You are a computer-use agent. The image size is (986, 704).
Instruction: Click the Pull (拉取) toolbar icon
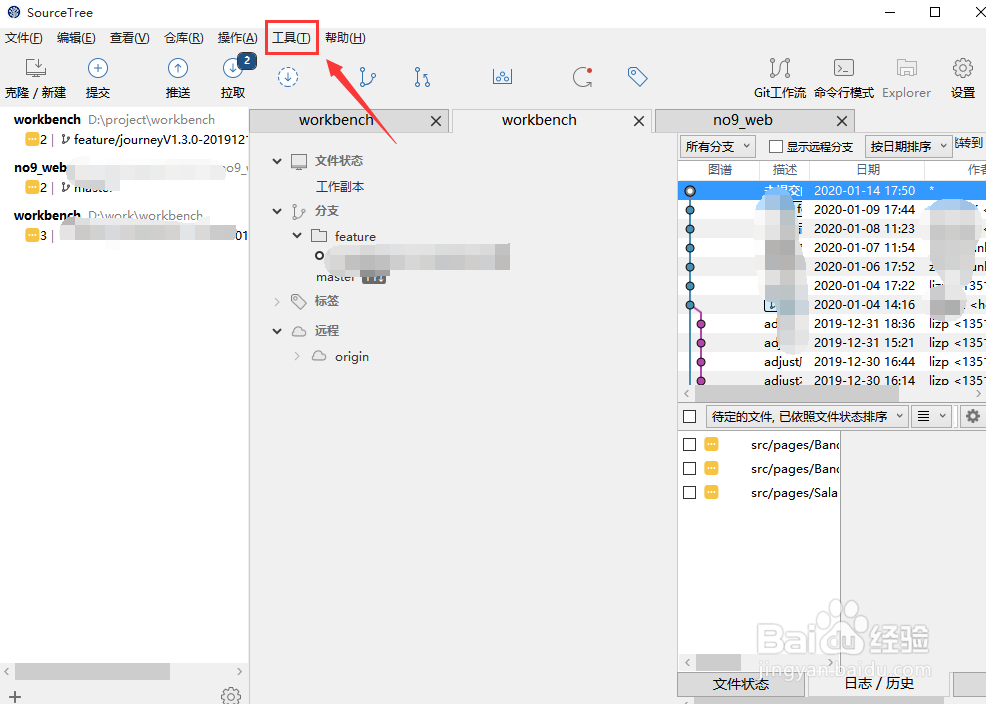[x=233, y=68]
